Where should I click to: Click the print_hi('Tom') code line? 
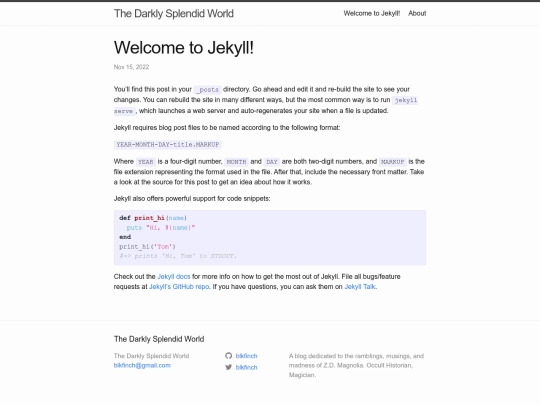coord(147,247)
